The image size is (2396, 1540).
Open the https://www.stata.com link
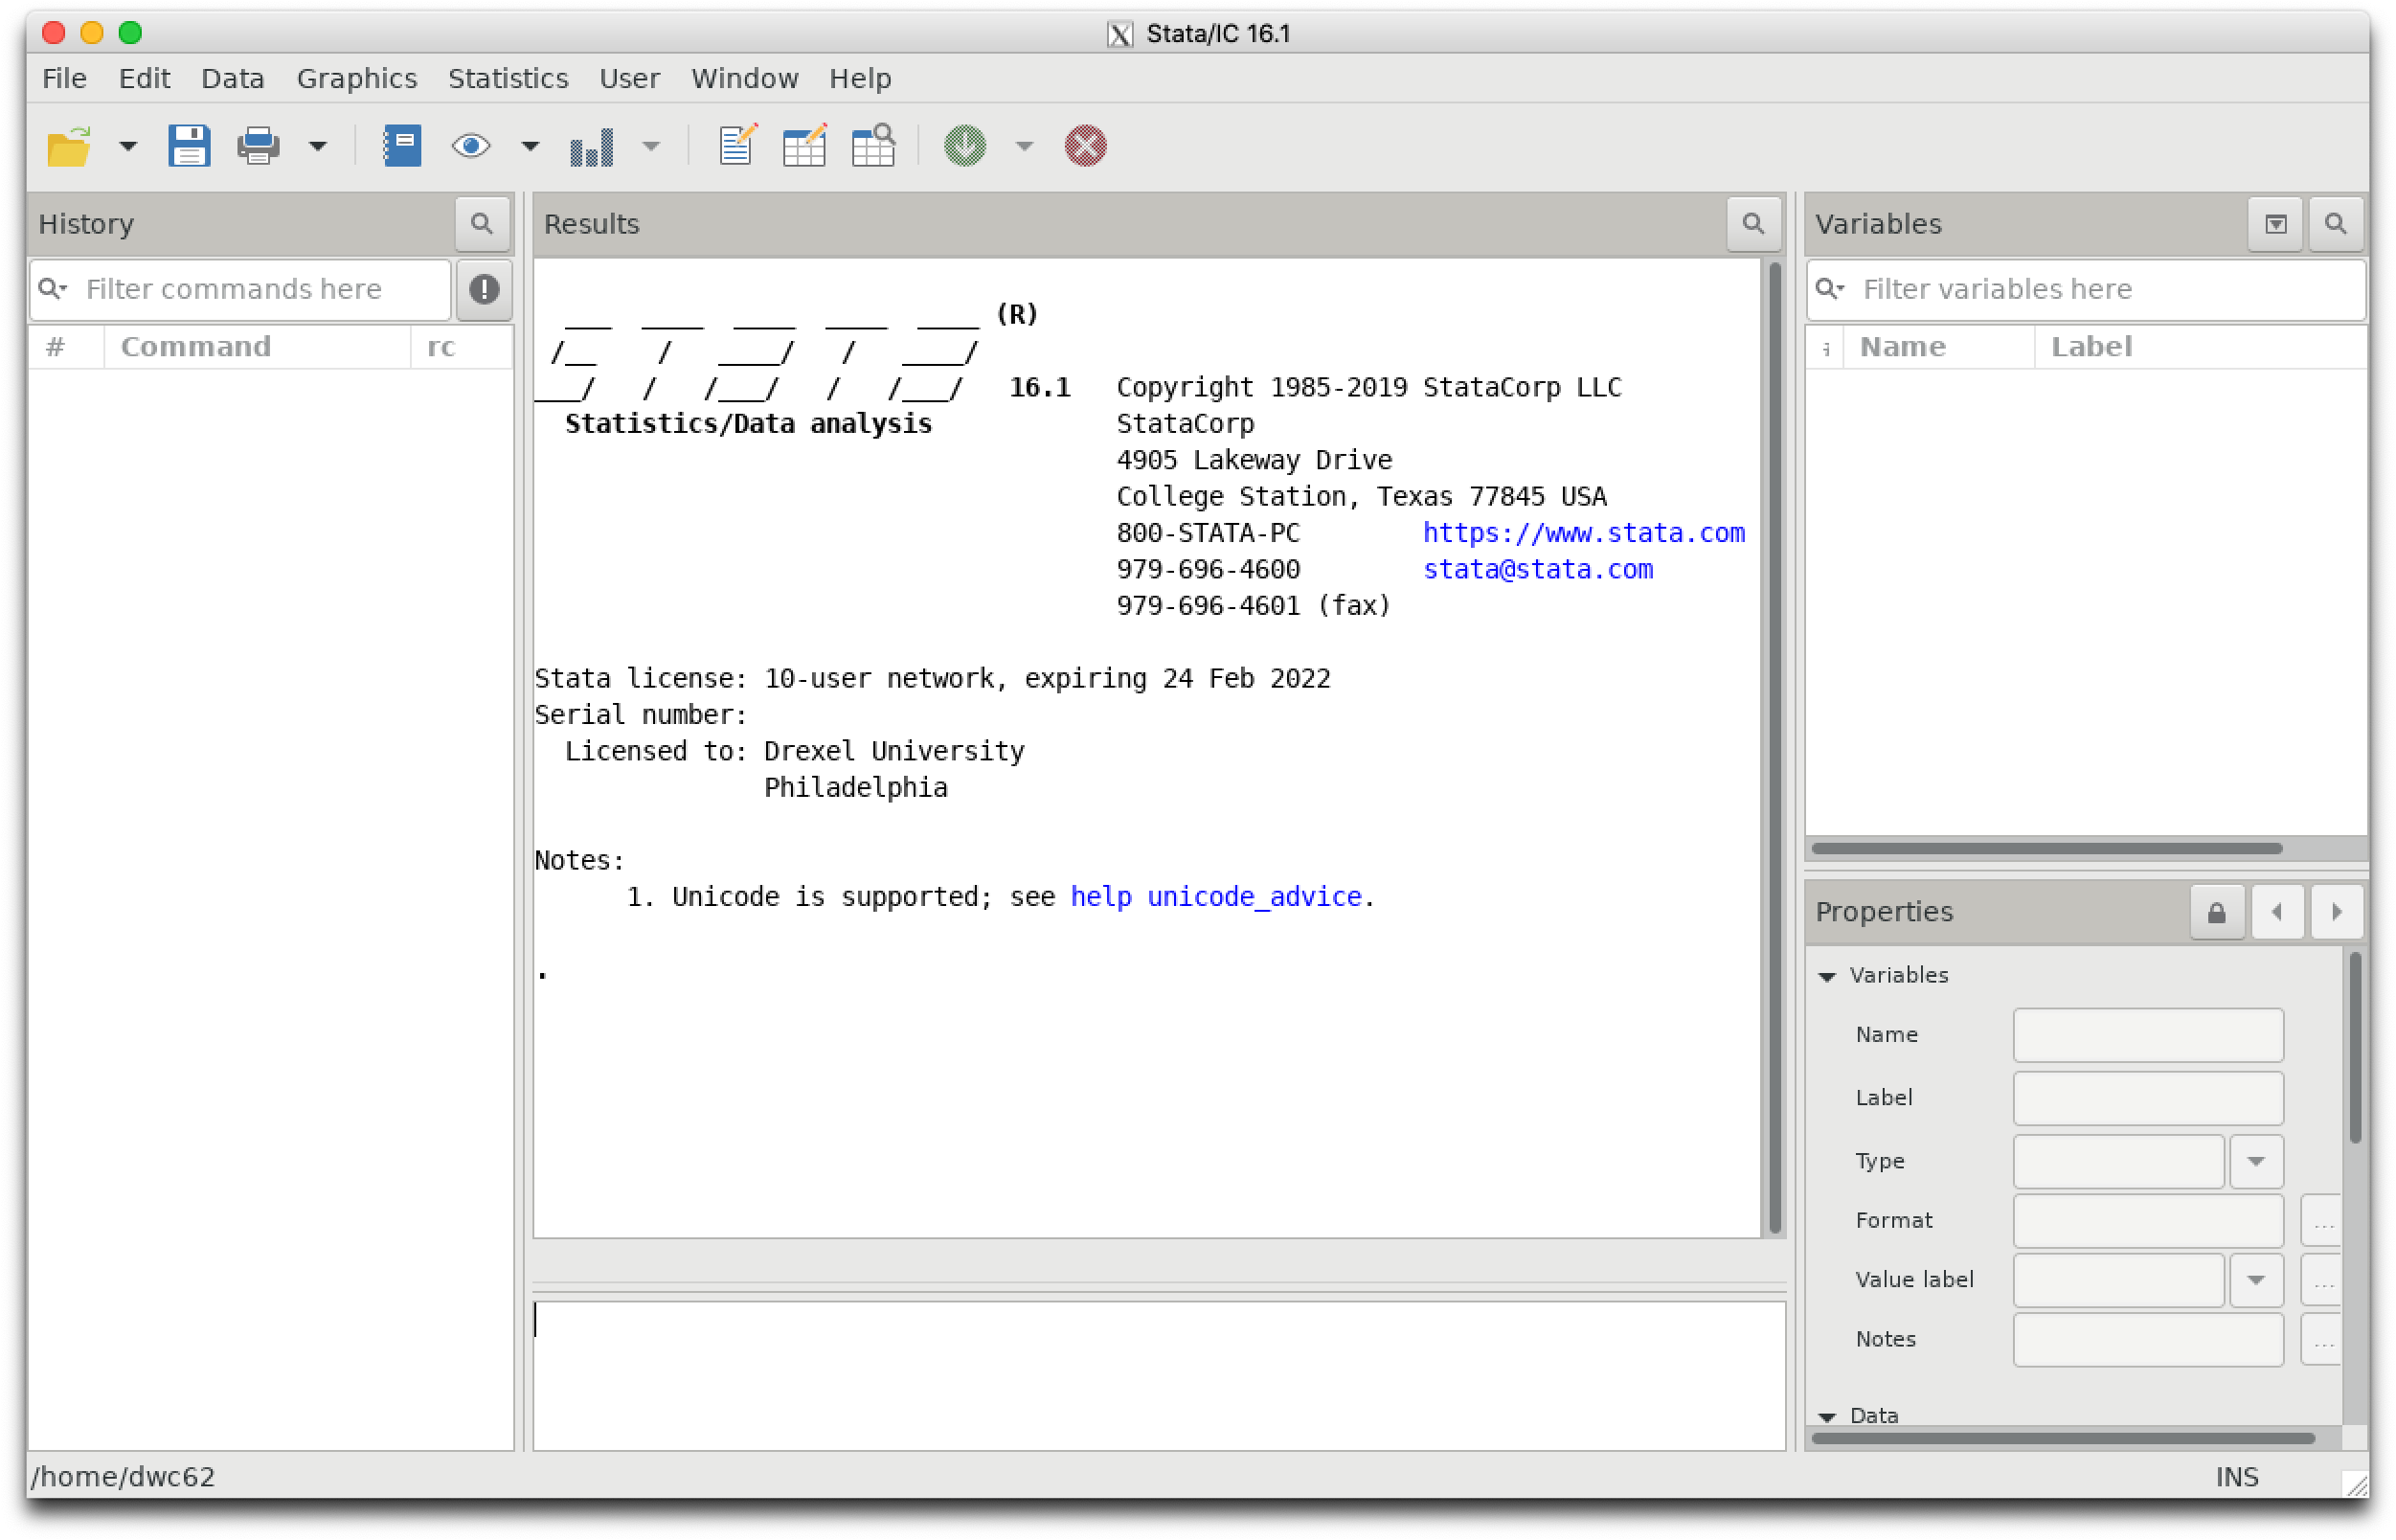[x=1583, y=533]
